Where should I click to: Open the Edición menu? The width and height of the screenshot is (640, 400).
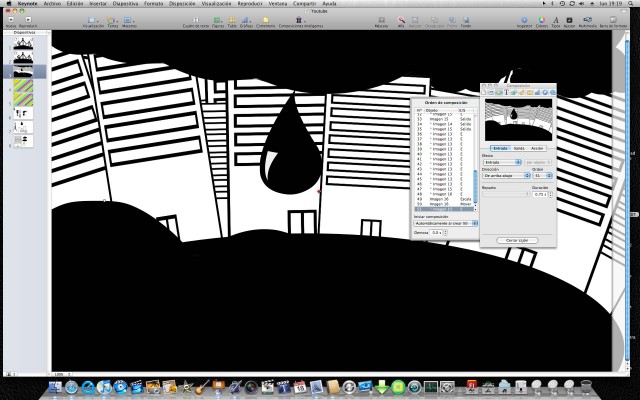pyautogui.click(x=75, y=3)
